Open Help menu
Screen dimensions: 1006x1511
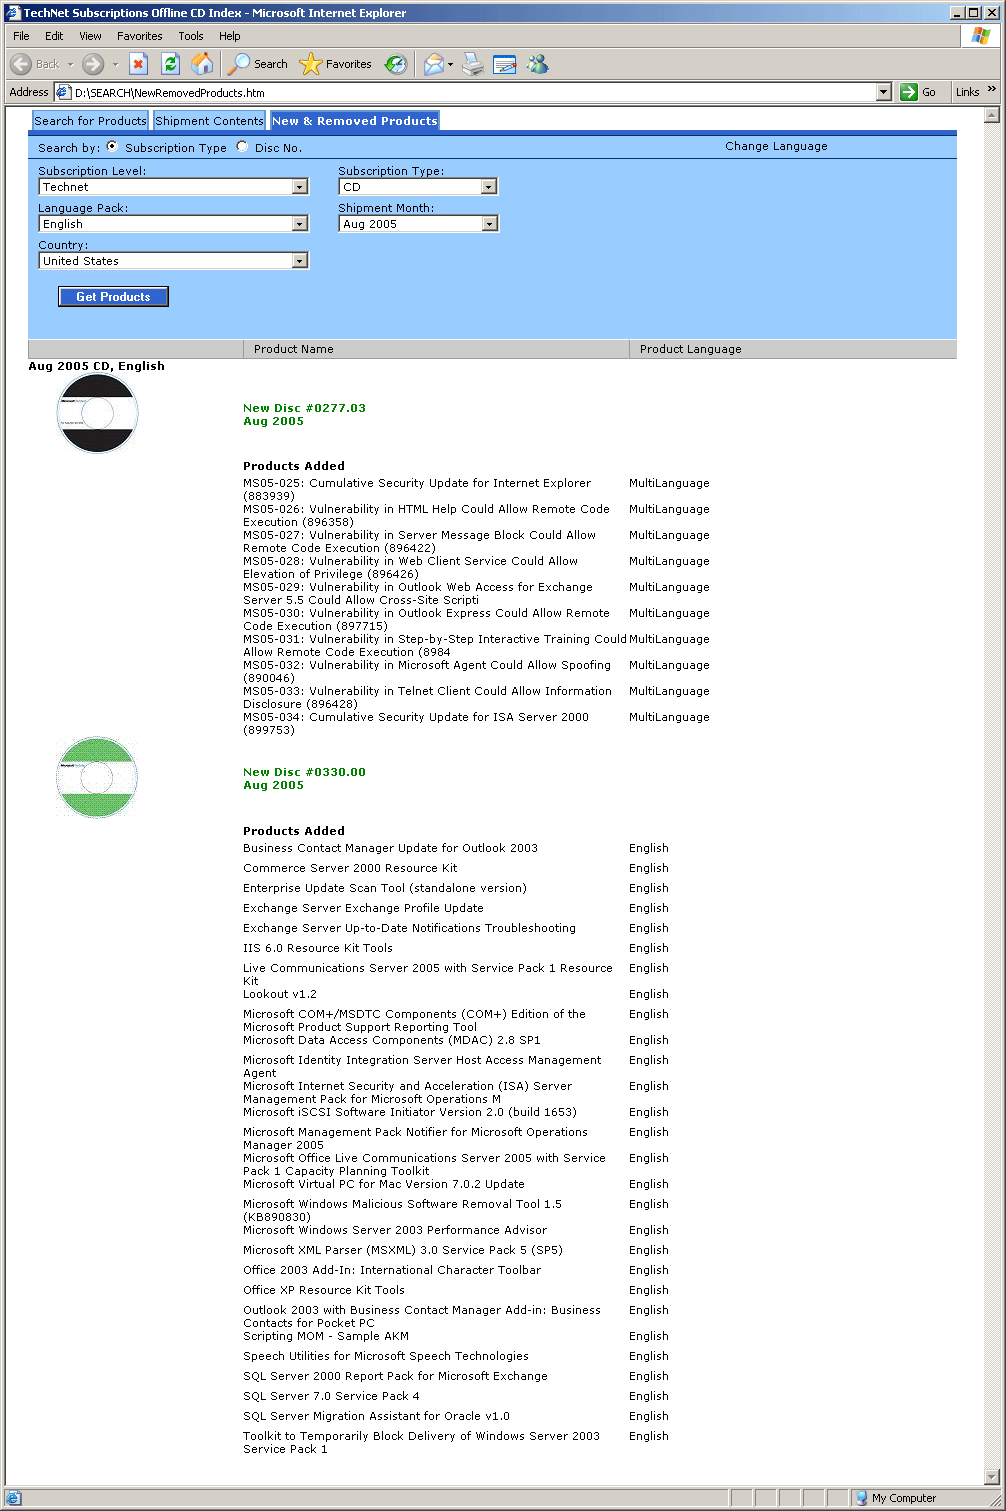pyautogui.click(x=230, y=36)
